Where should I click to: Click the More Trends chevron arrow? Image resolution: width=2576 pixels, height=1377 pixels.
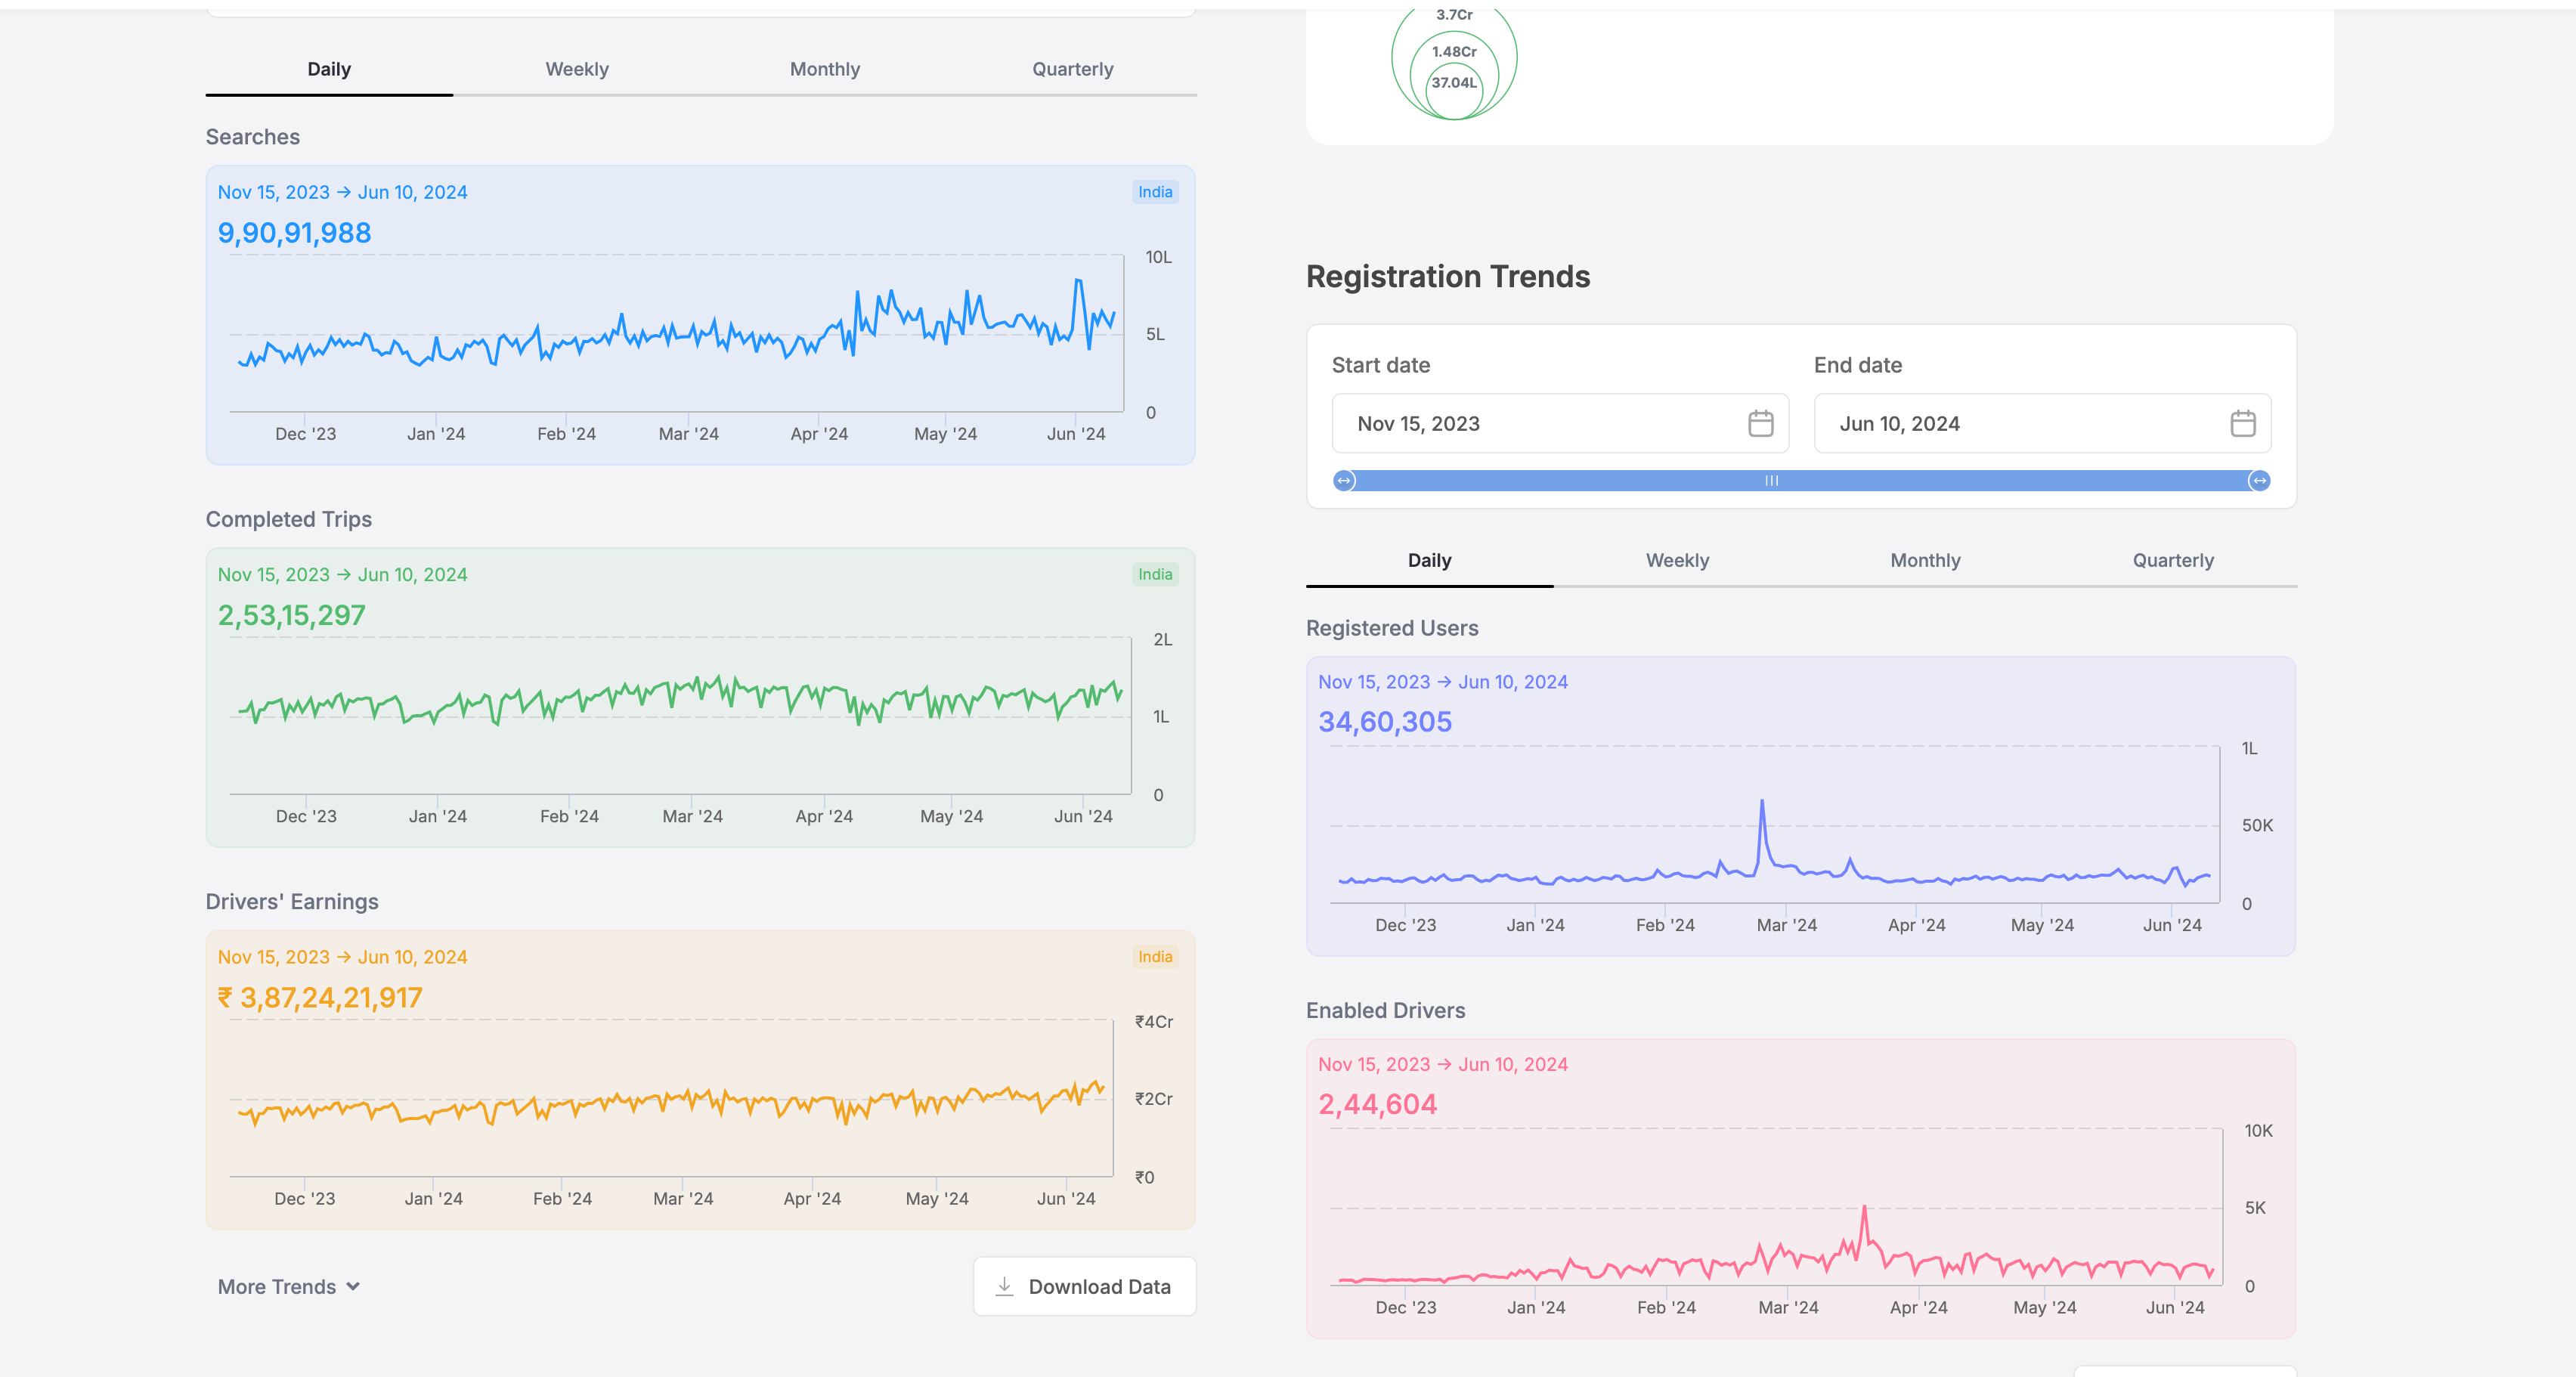(353, 1287)
